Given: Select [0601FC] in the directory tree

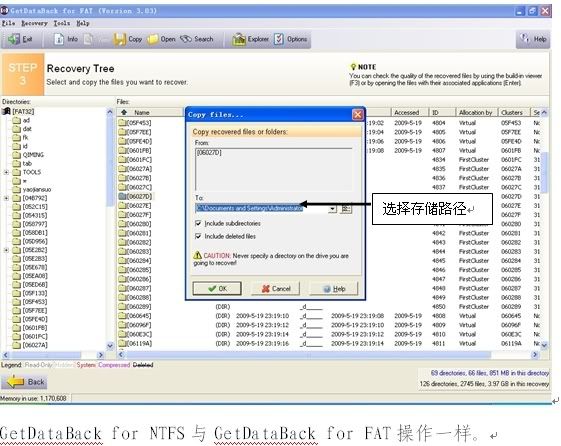Looking at the screenshot, I should click(x=35, y=337).
